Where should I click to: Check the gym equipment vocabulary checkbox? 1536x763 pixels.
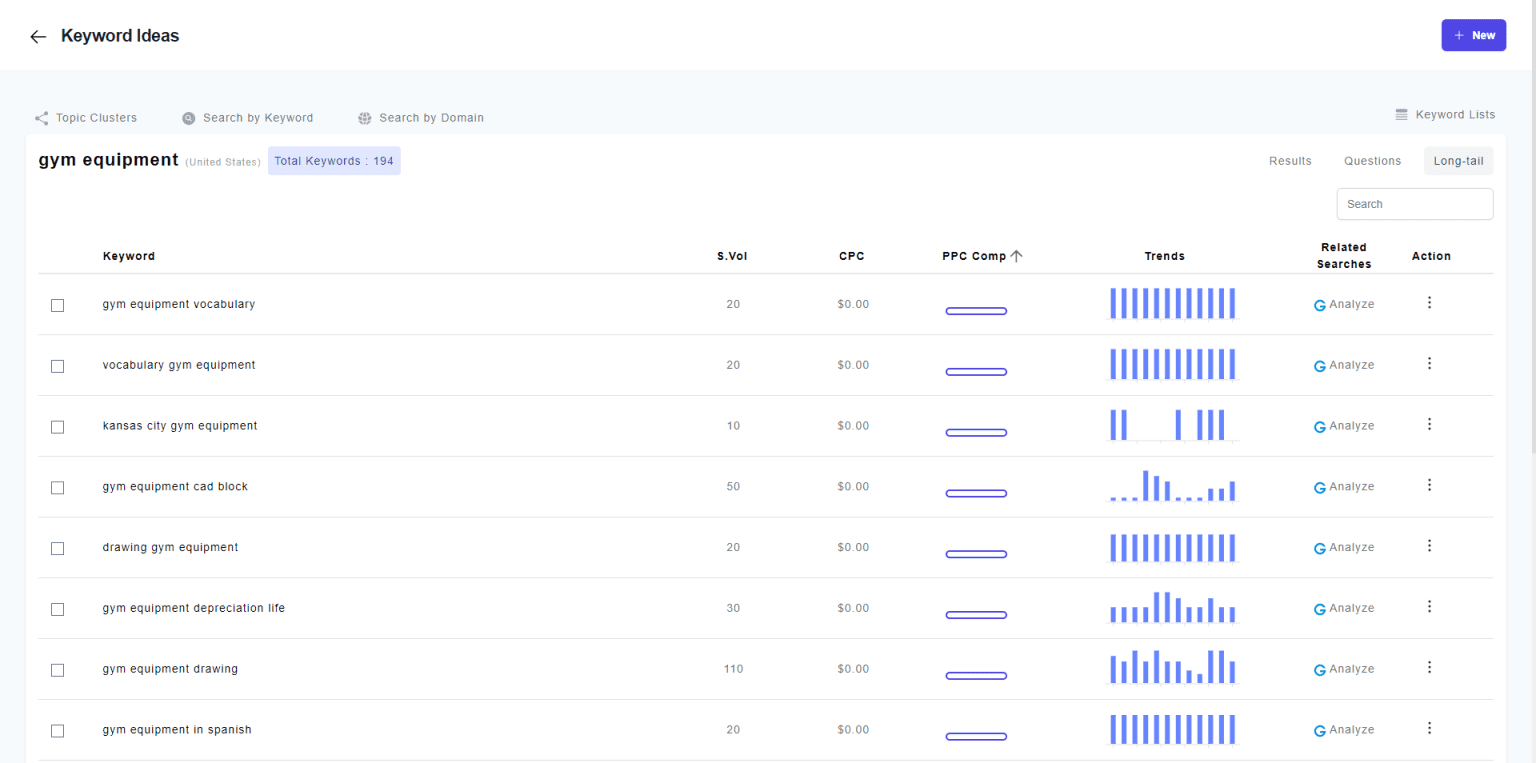click(58, 305)
